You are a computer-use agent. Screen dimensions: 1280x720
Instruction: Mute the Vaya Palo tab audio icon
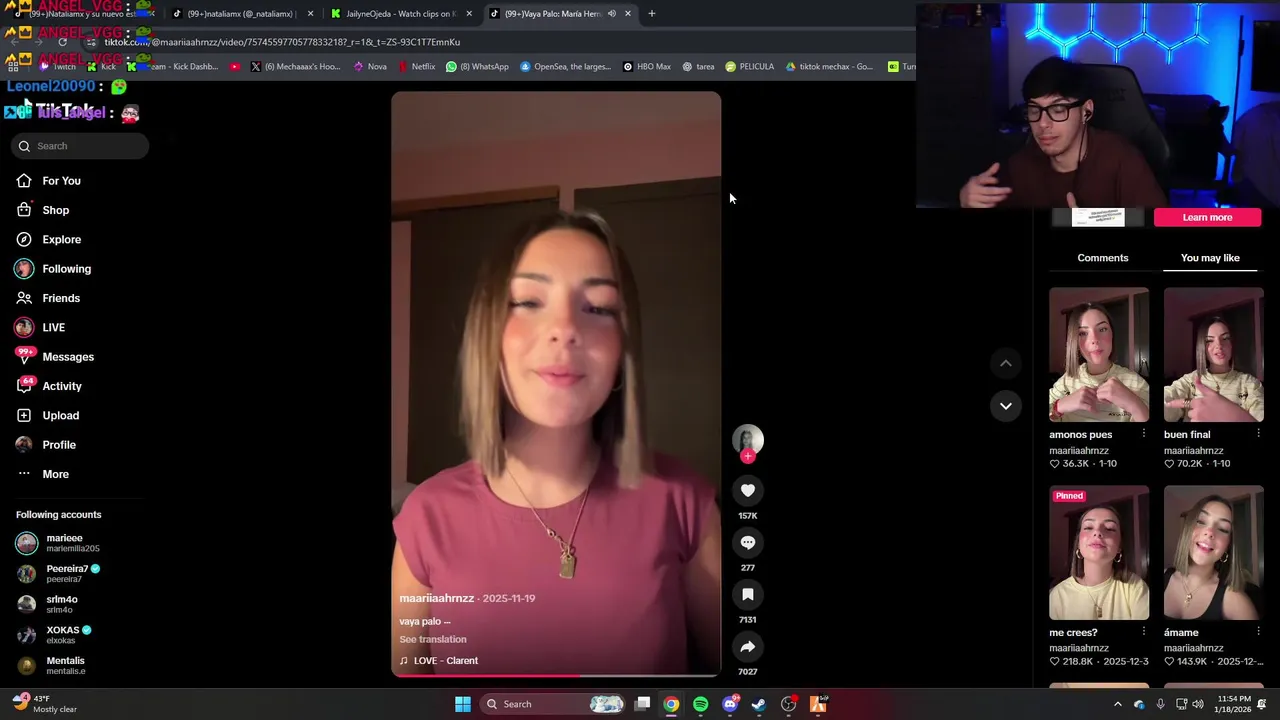(x=611, y=13)
